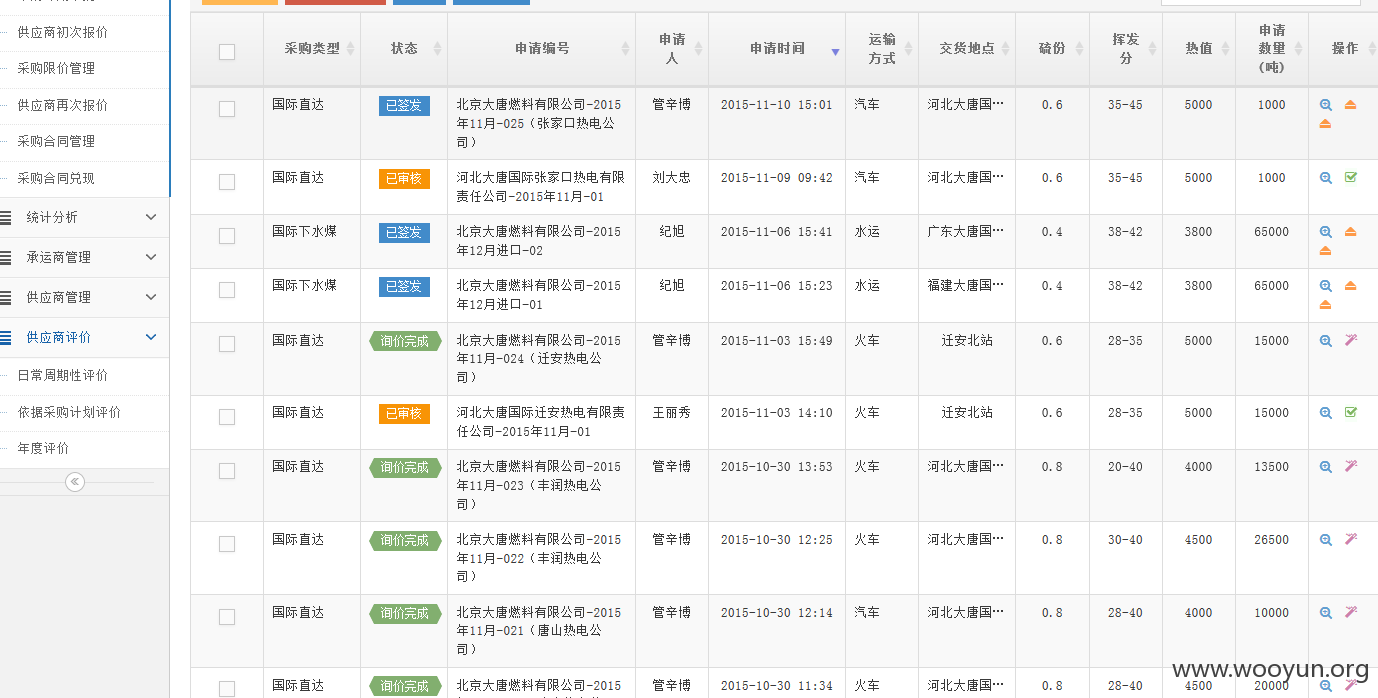Click the green check icon in 王丽秀's row
The width and height of the screenshot is (1378, 698).
(x=1350, y=413)
